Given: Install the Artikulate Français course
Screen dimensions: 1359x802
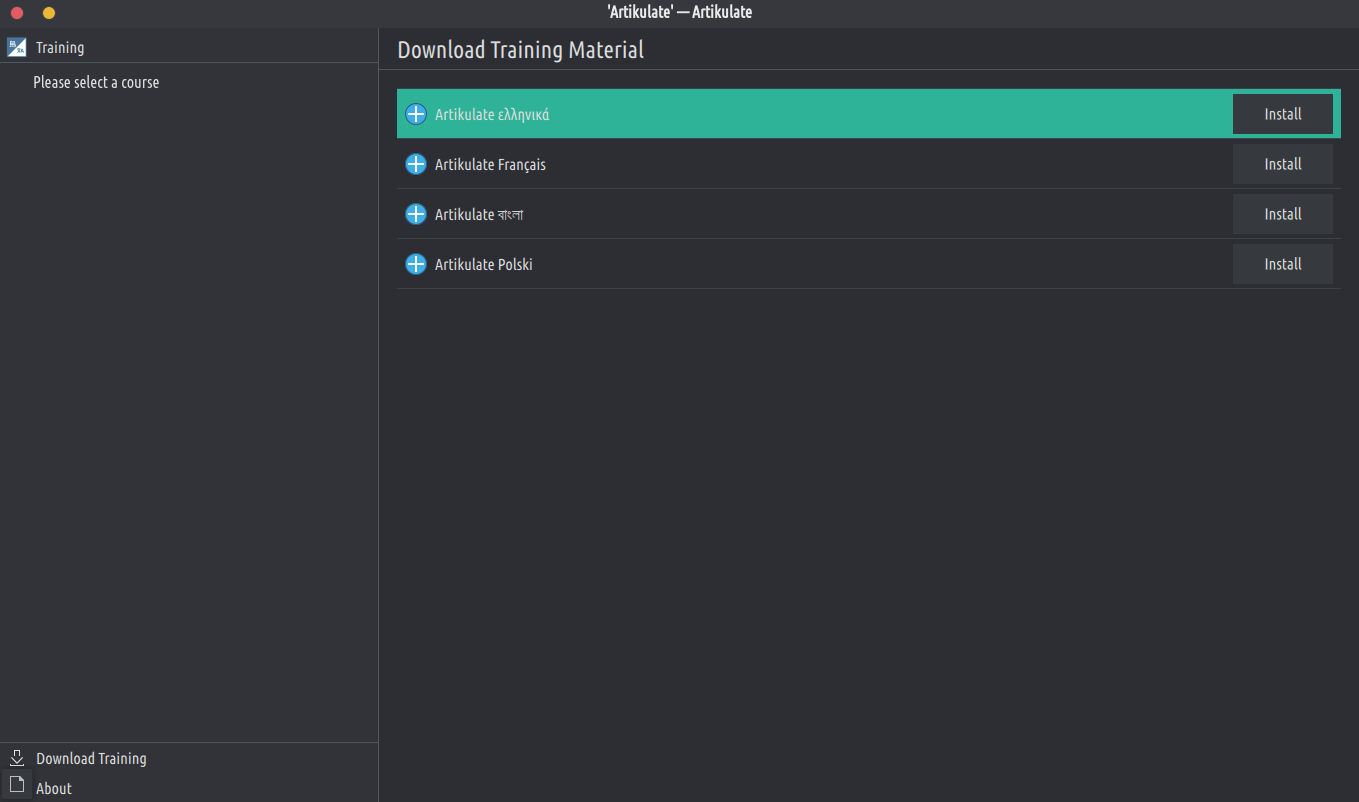Looking at the screenshot, I should (x=1283, y=164).
